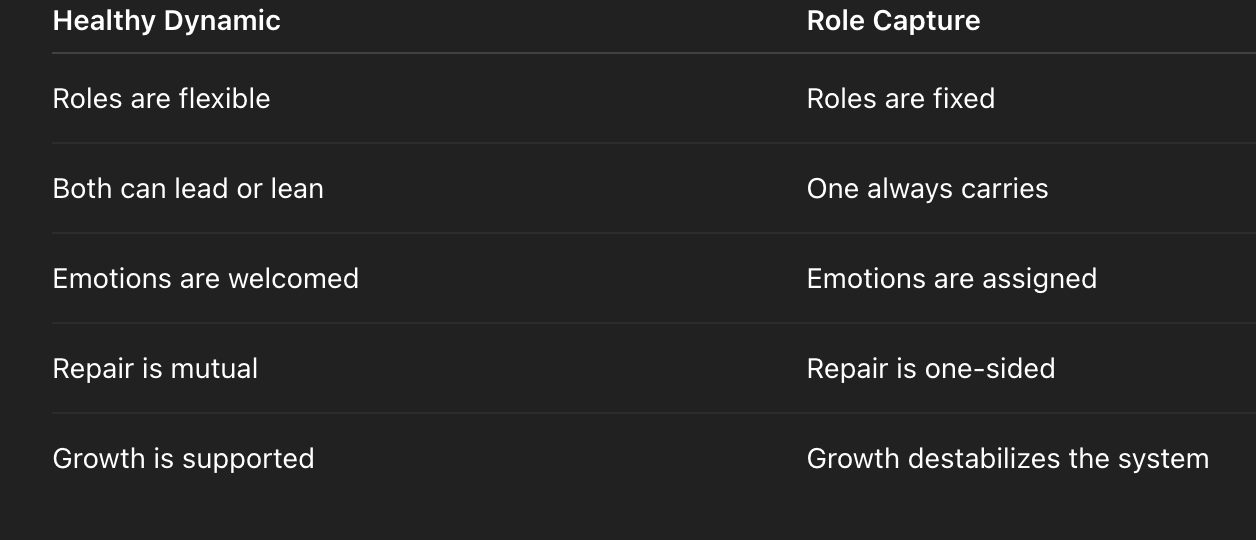
Task: Click the Role Capture column header
Action: click(893, 21)
